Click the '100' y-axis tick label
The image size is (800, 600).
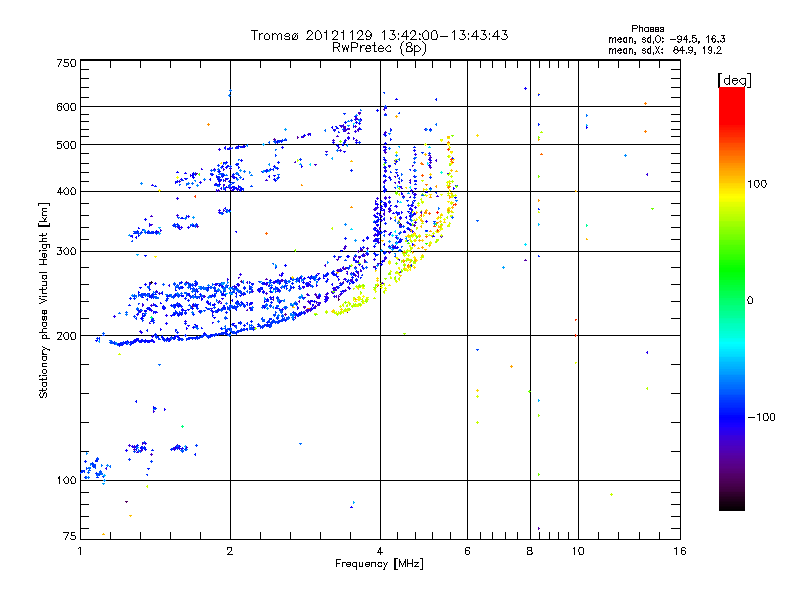[x=66, y=481]
